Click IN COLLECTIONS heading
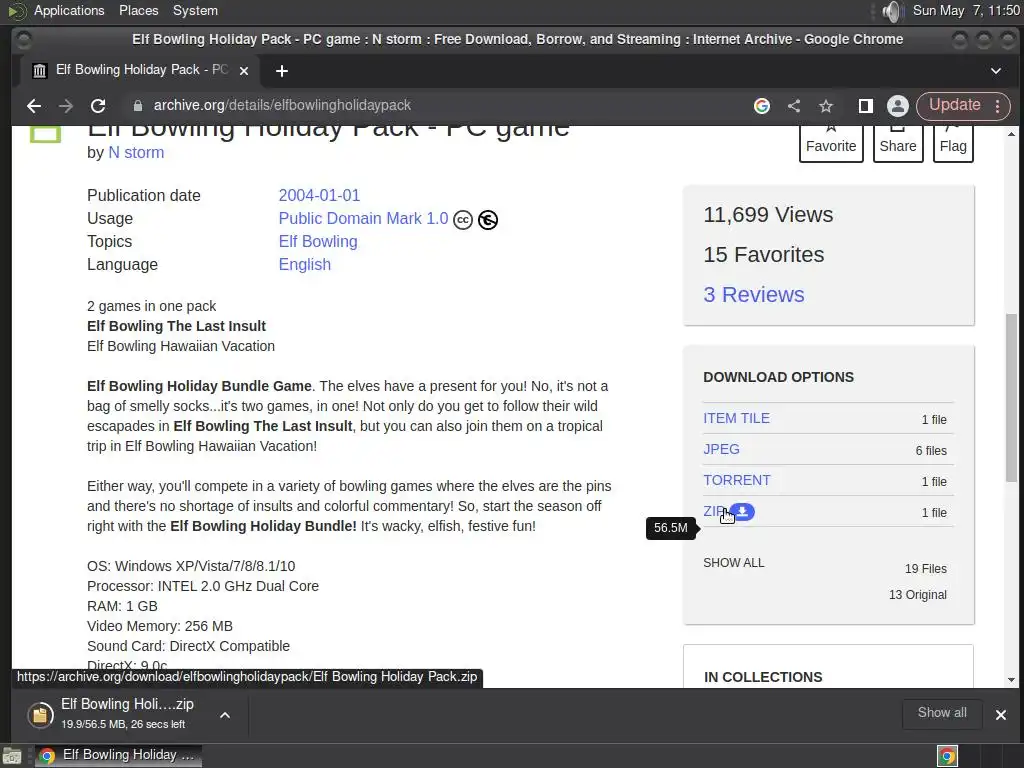Screen dimensions: 1024x768 763,677
